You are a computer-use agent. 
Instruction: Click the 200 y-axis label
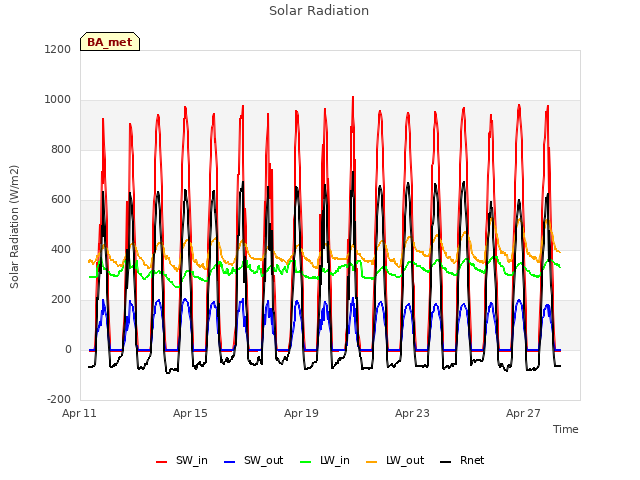tap(61, 300)
